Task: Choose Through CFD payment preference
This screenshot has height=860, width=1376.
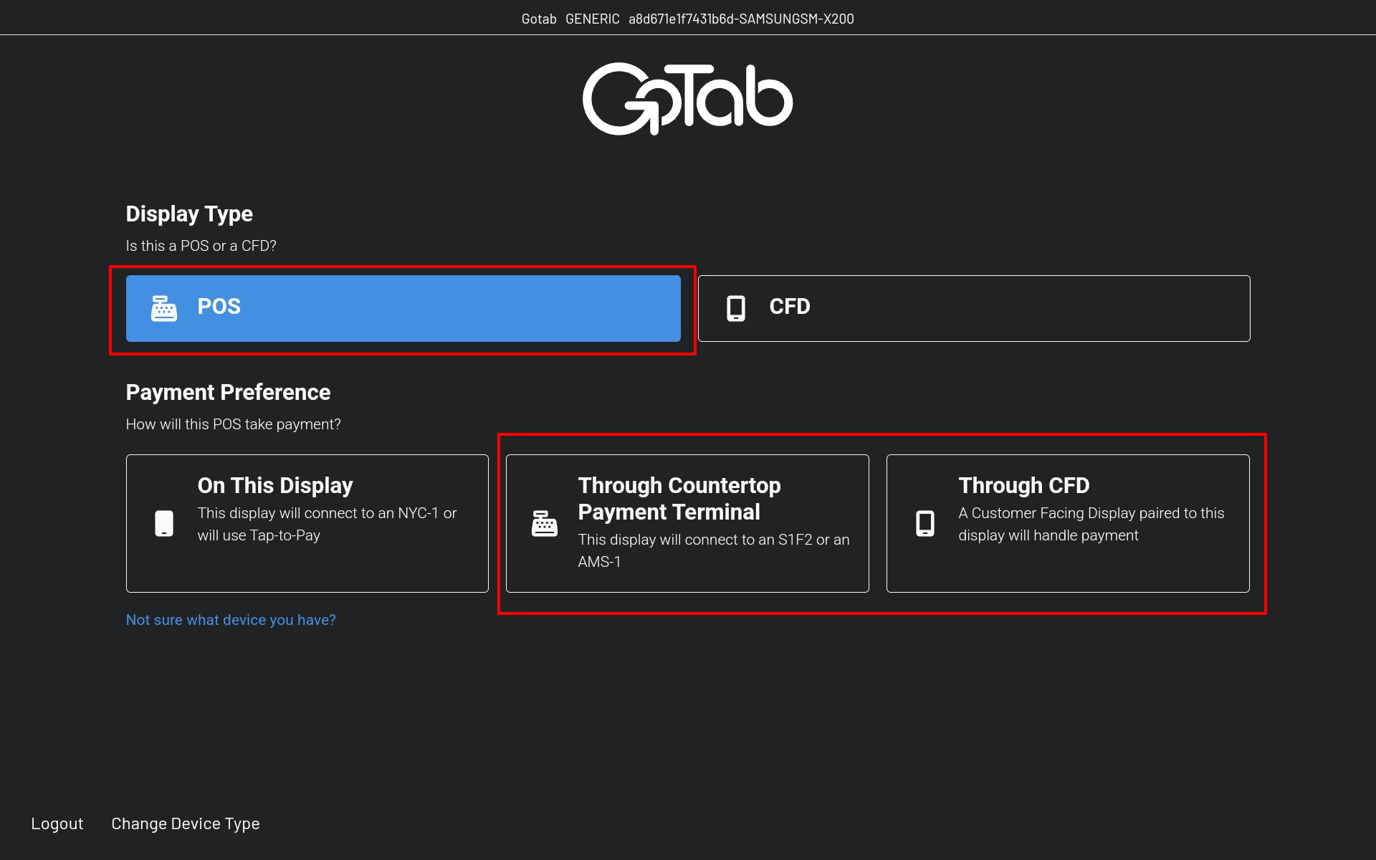Action: point(1068,523)
